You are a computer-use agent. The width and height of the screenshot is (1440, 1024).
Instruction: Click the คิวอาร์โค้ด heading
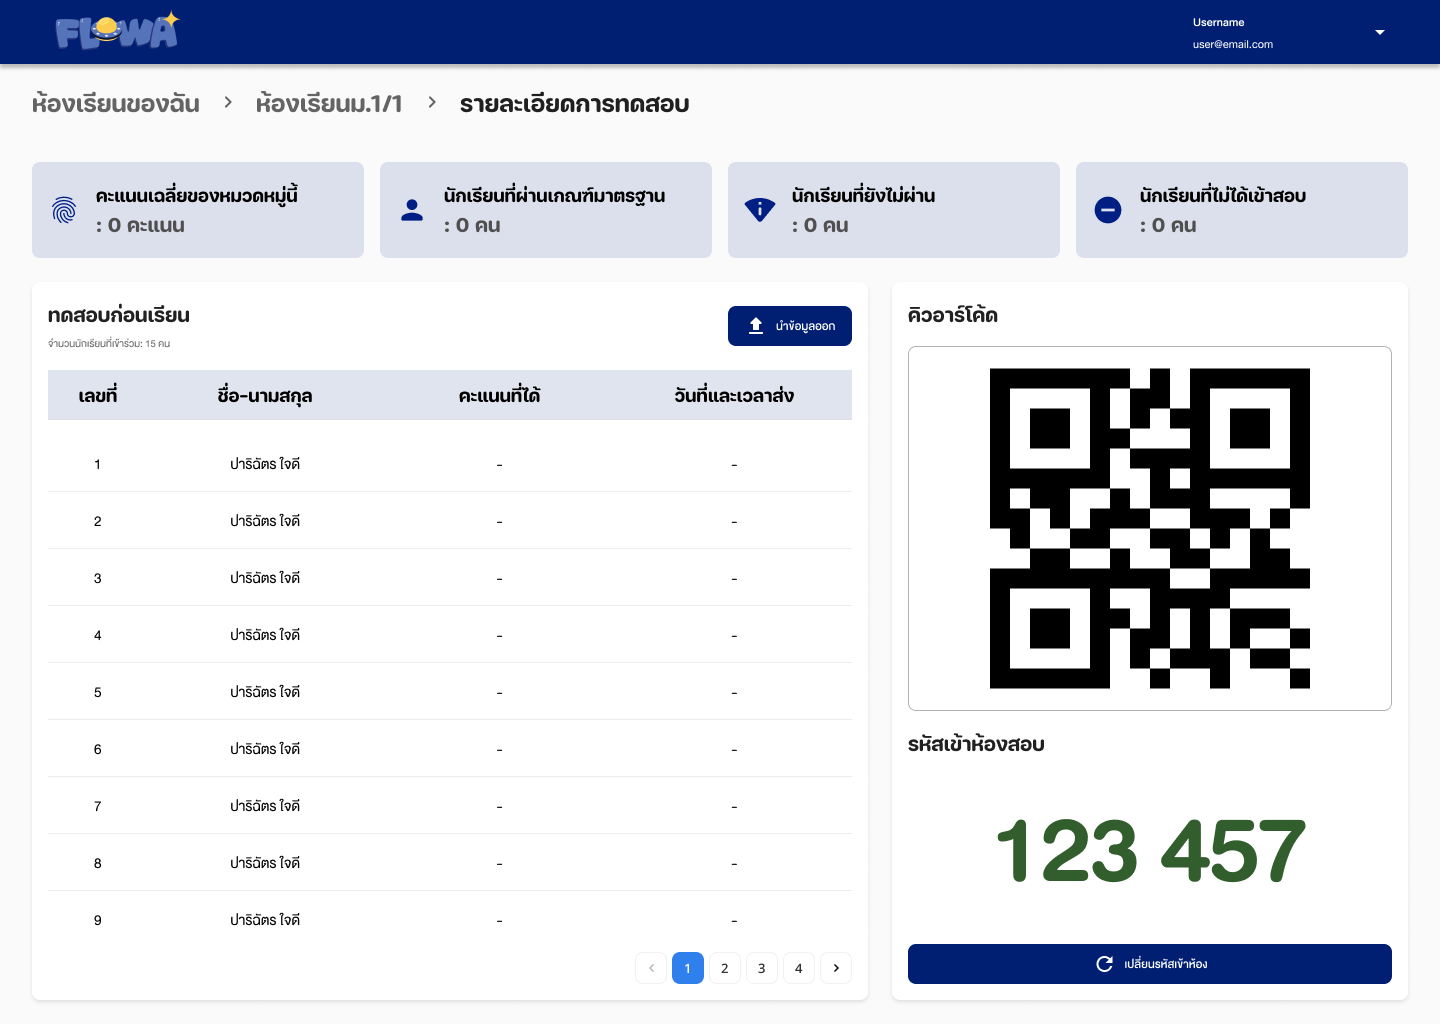coord(953,315)
